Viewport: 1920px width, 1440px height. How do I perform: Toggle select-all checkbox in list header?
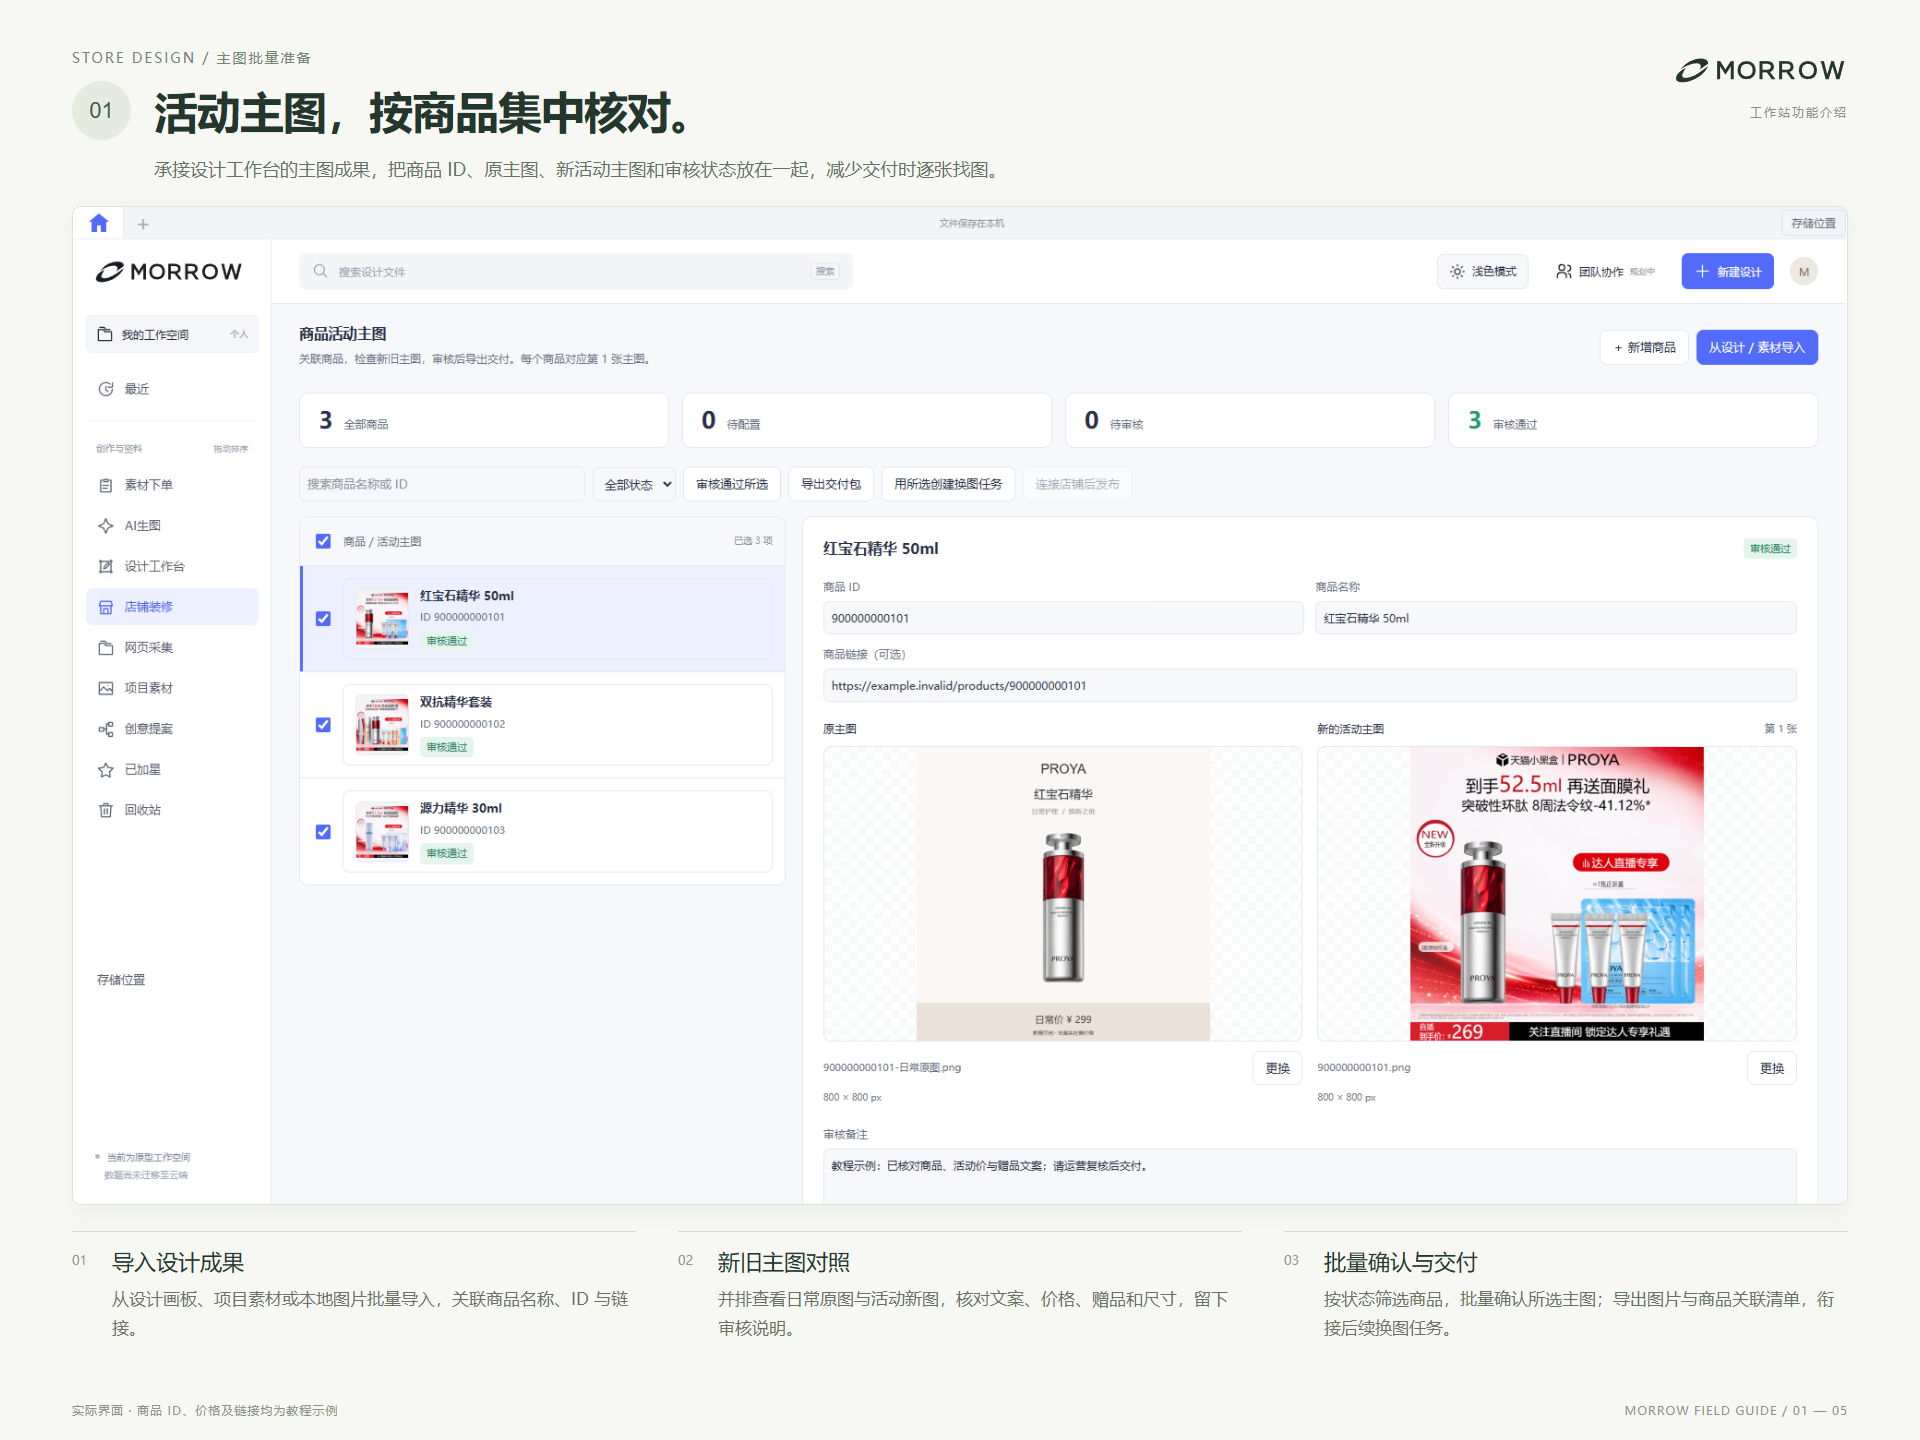(323, 541)
